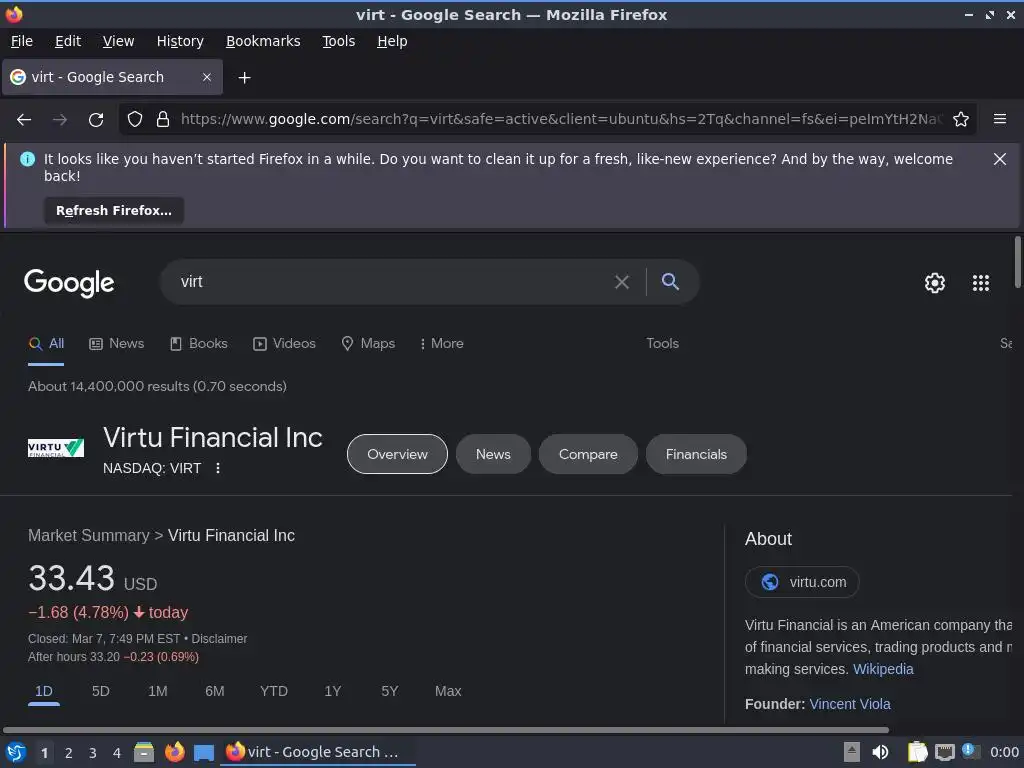Switch to Videos search results
The height and width of the screenshot is (768, 1024).
tap(284, 344)
